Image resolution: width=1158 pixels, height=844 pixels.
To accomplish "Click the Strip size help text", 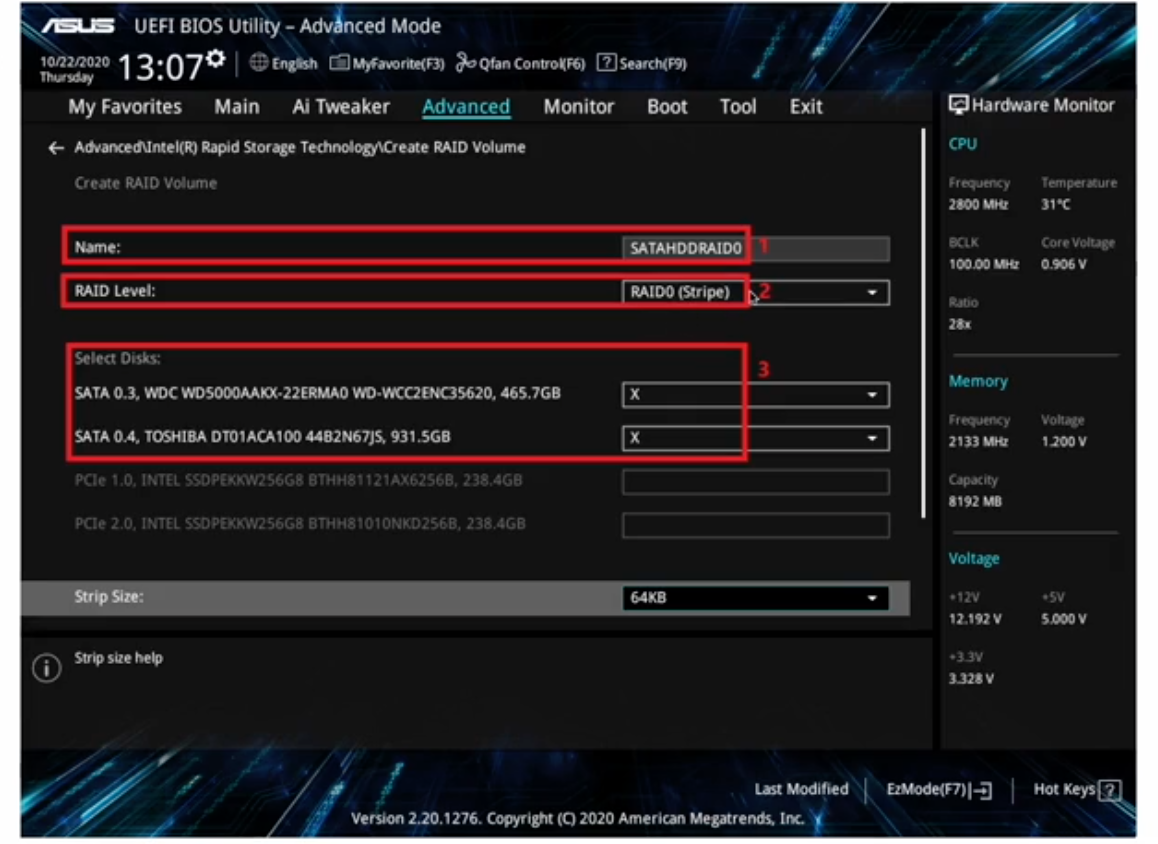I will [118, 659].
